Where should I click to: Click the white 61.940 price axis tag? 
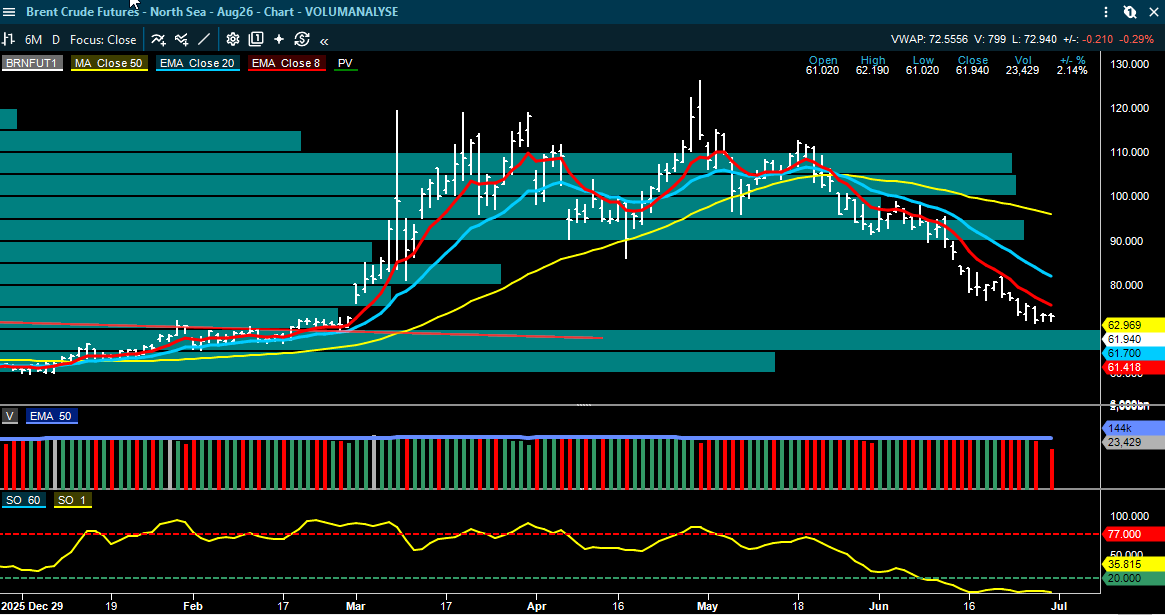[x=1132, y=339]
